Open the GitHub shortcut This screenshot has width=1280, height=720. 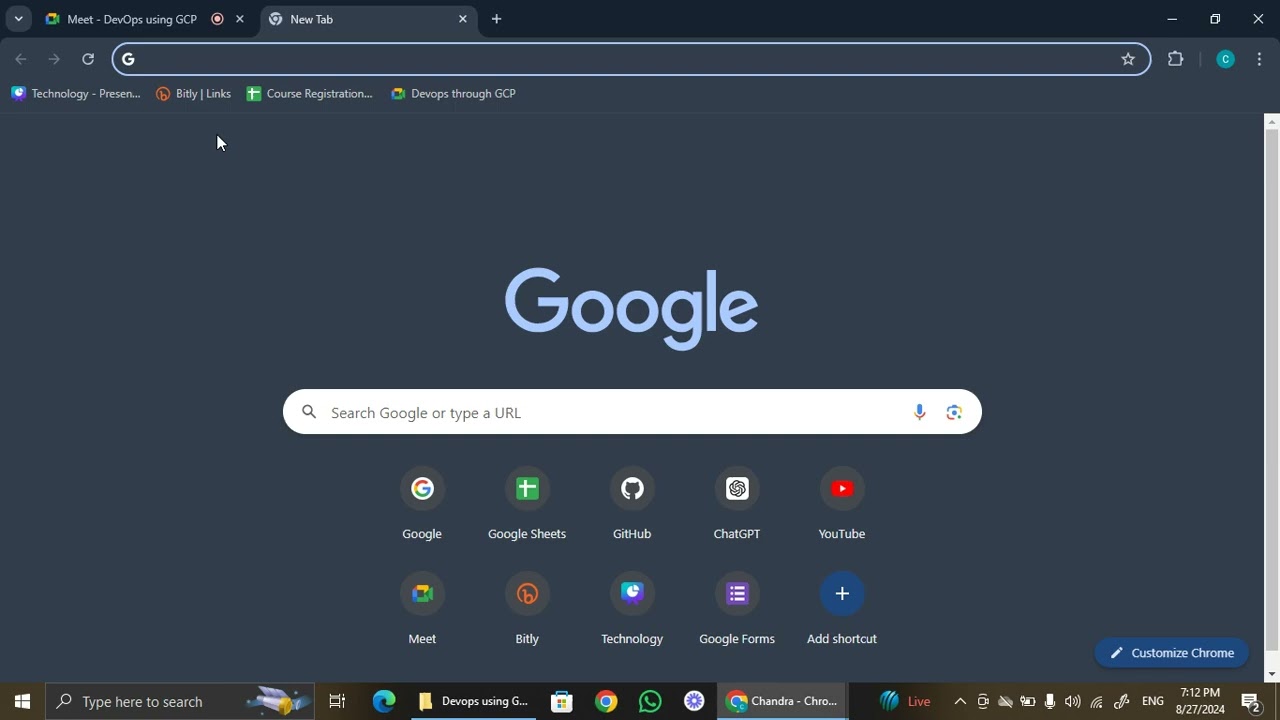632,503
